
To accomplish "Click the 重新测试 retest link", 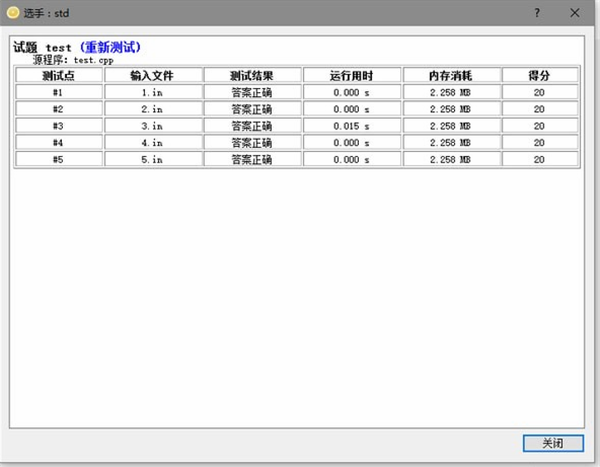I will 110,47.
